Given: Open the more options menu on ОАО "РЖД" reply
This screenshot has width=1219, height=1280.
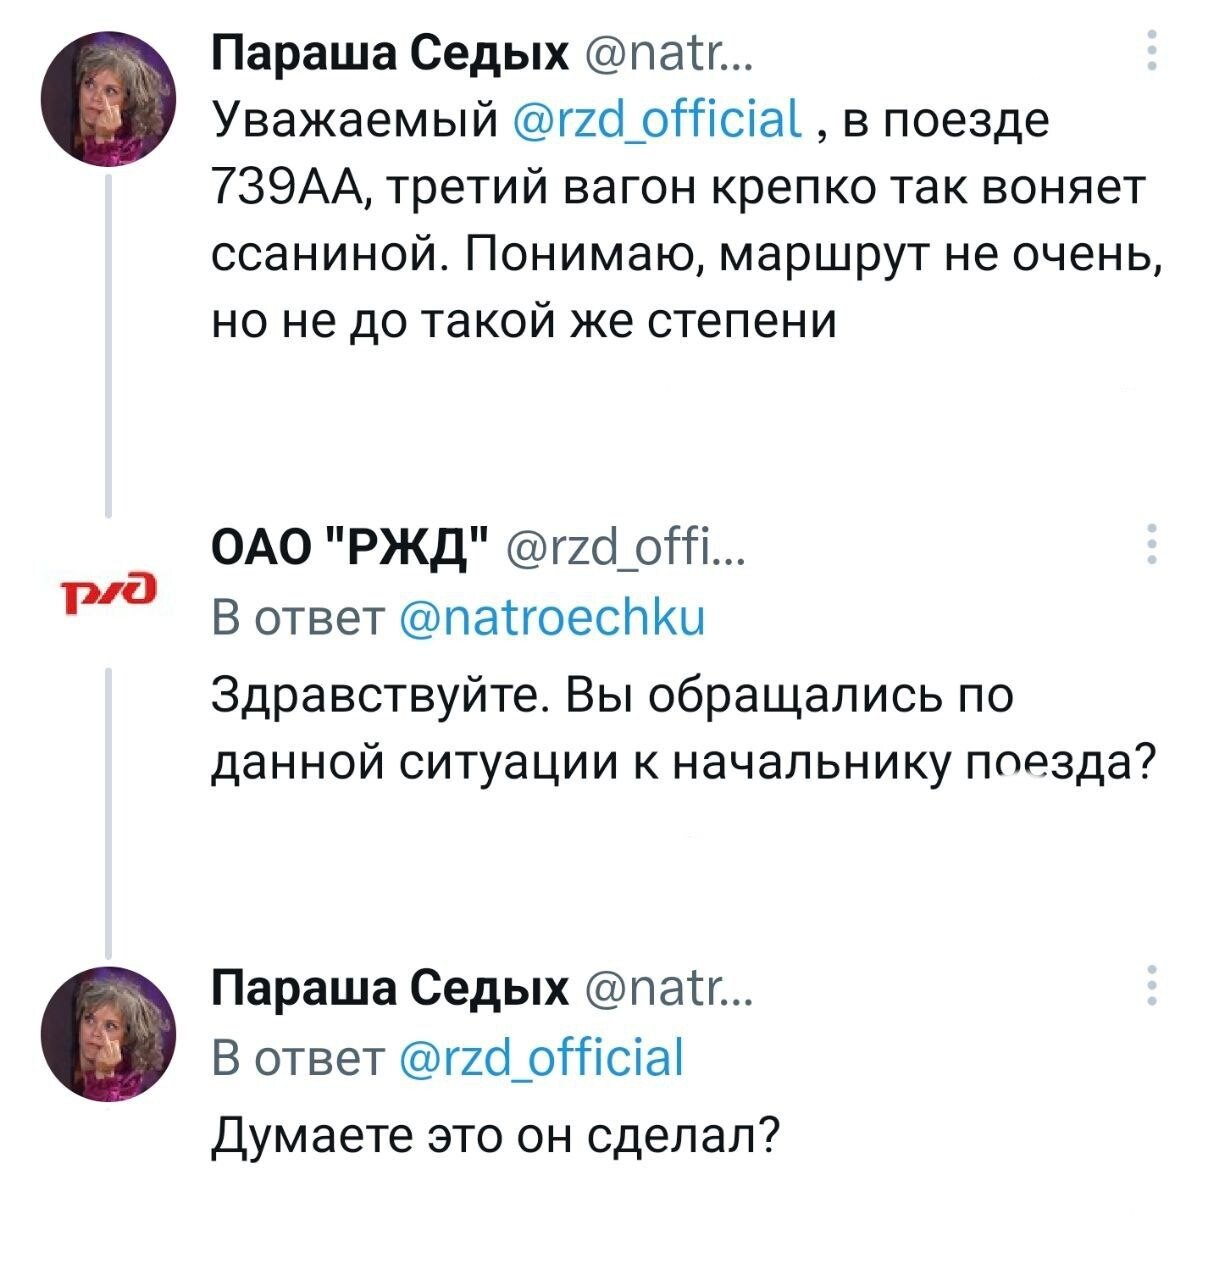Looking at the screenshot, I should 1151,544.
